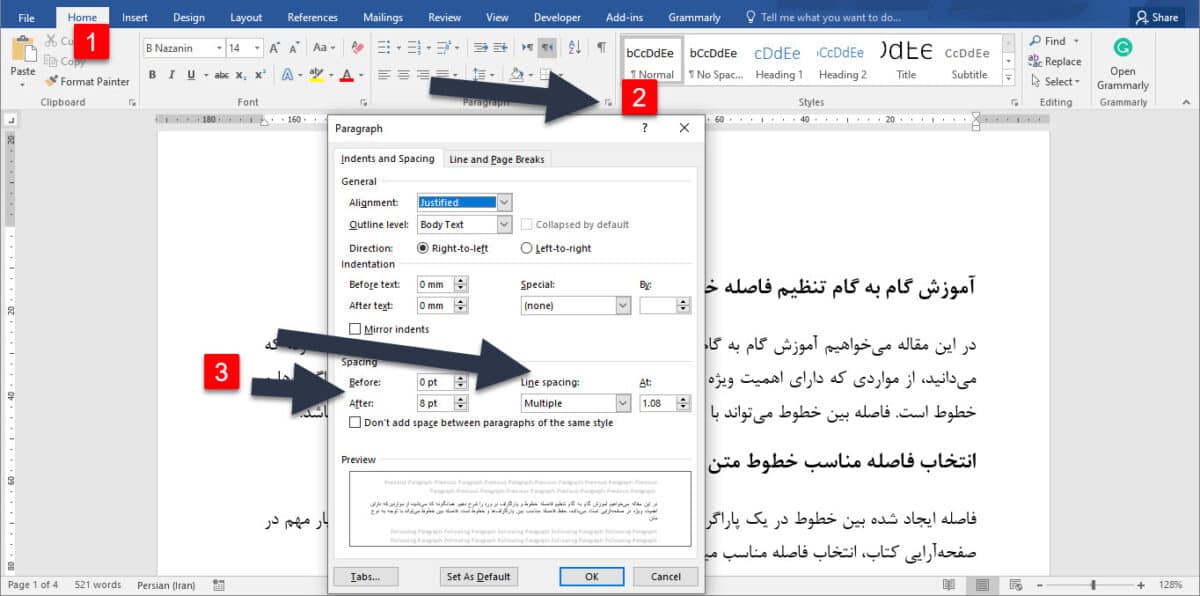Open the Select dropdown in Editing
The height and width of the screenshot is (596, 1200).
tap(1055, 82)
